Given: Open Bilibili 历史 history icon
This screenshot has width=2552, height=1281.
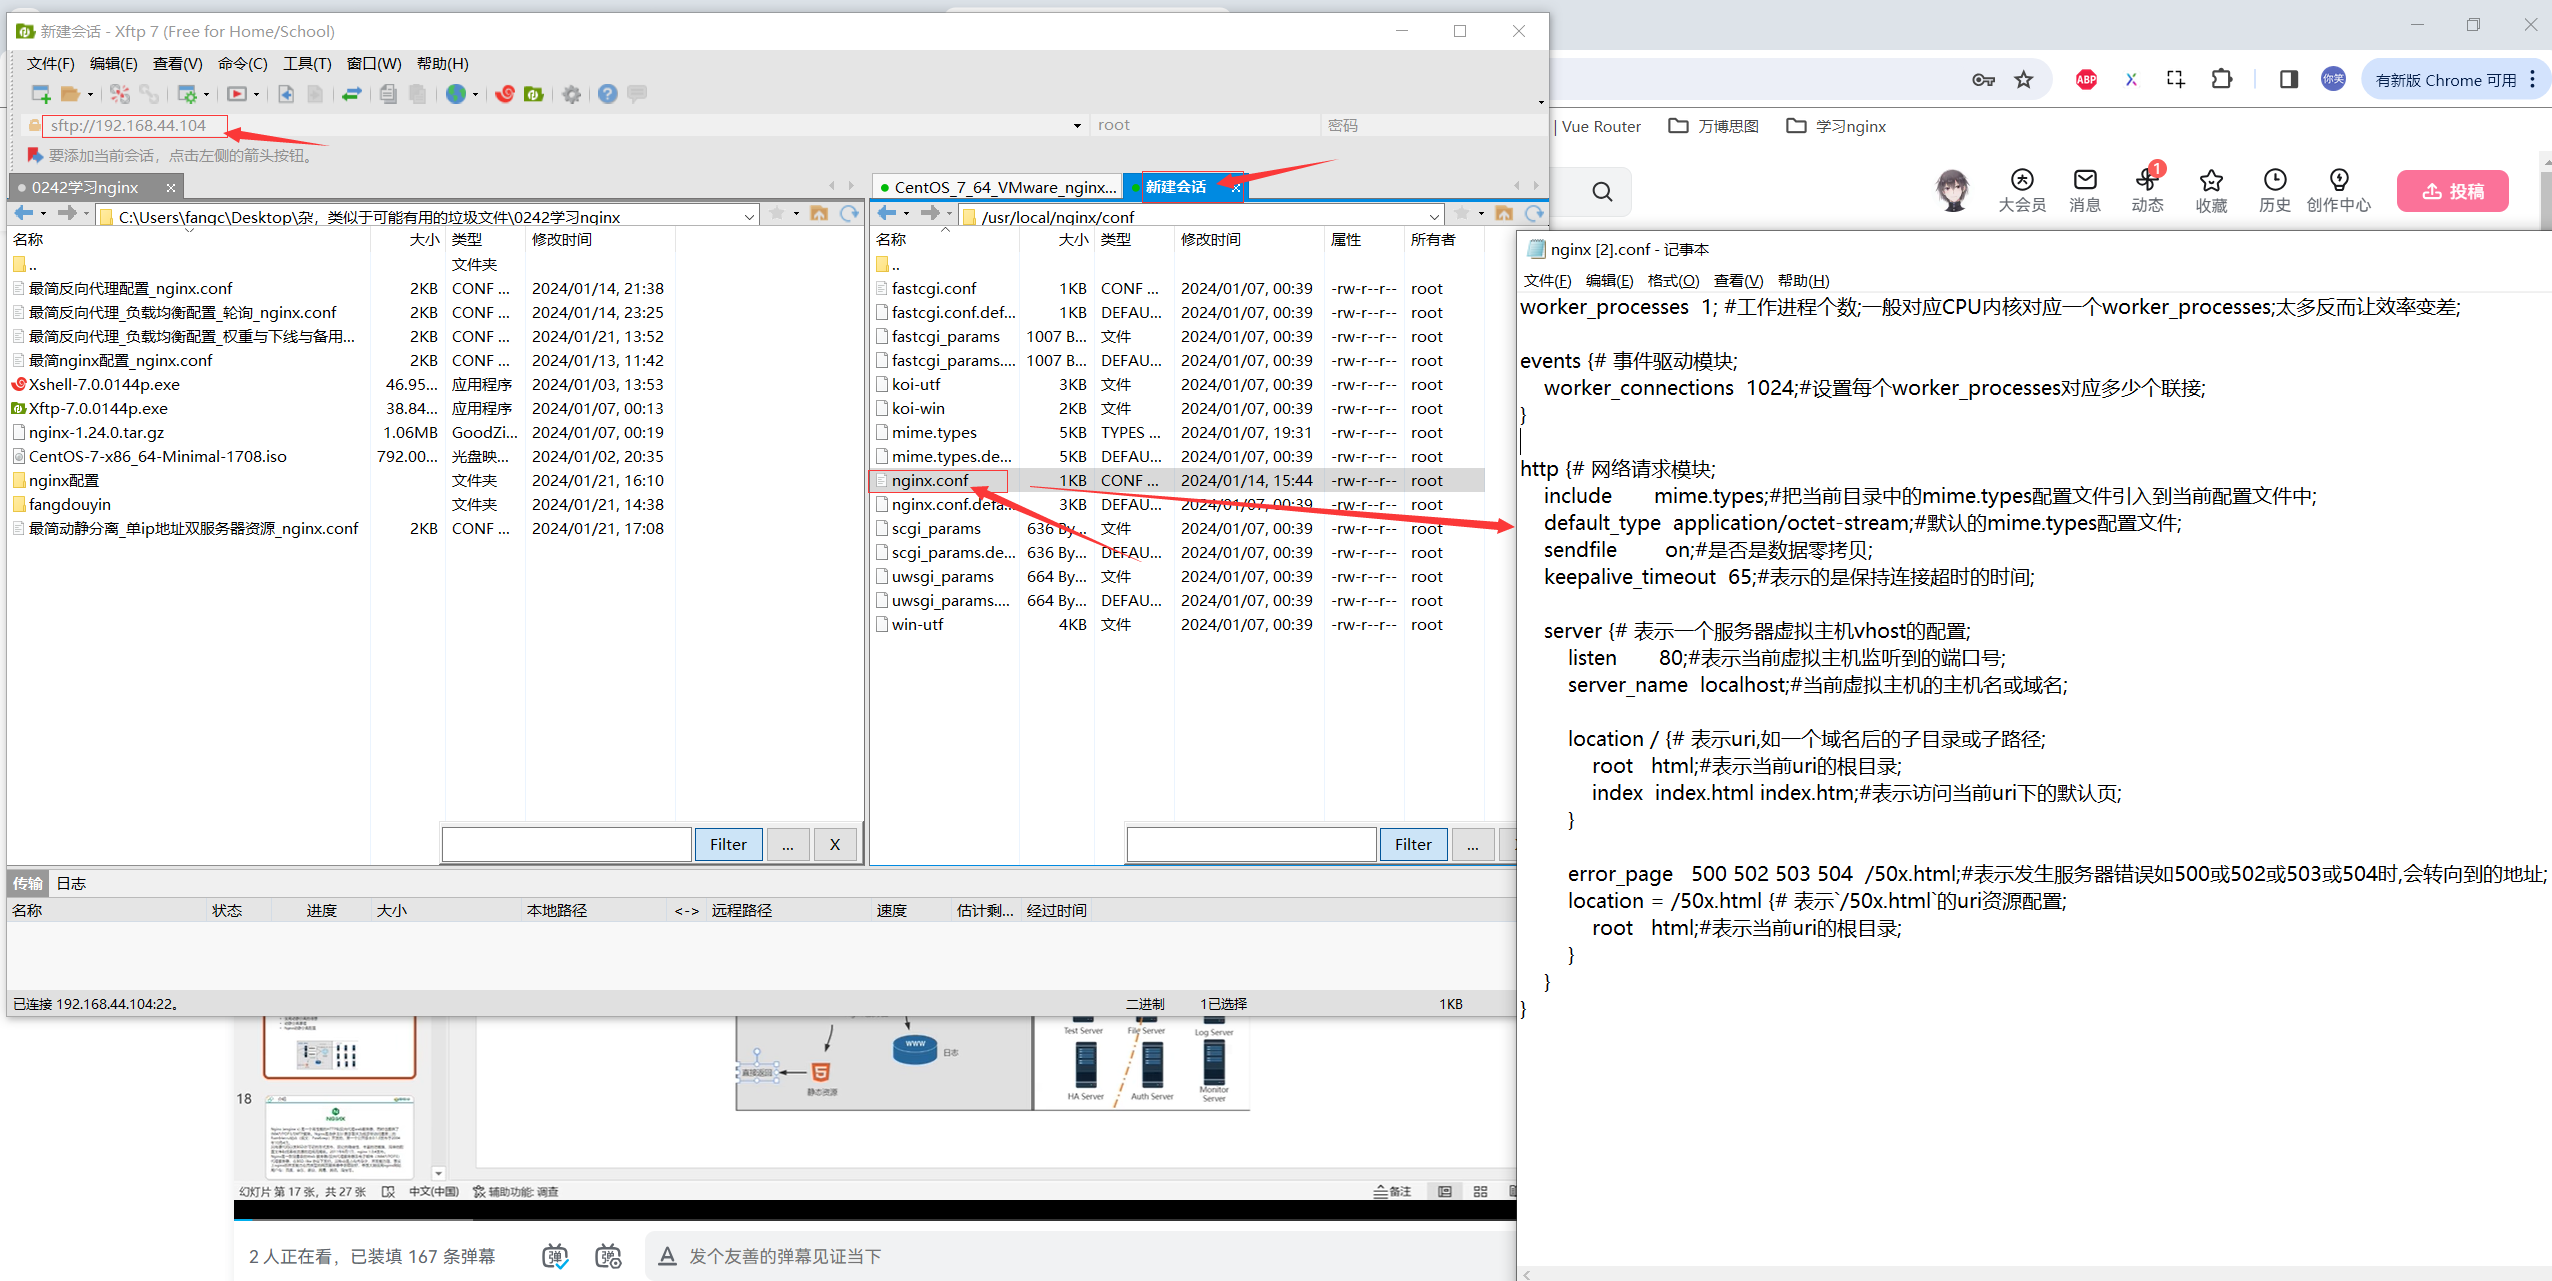Looking at the screenshot, I should tap(2275, 190).
